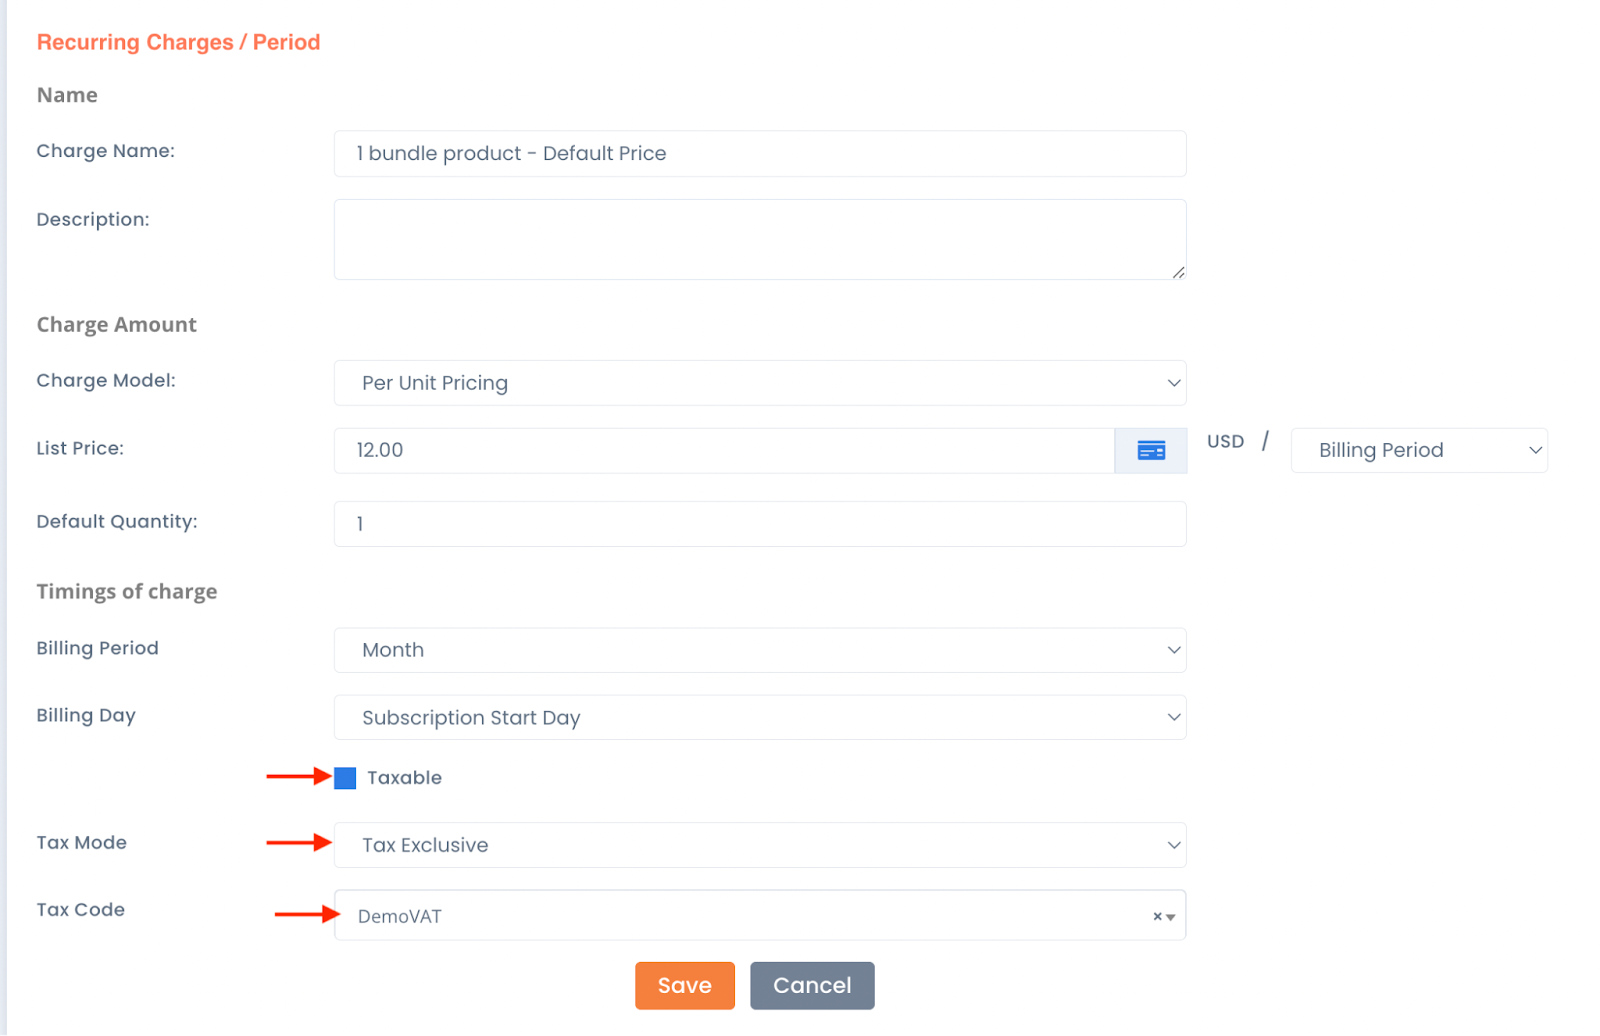Click the Tax Code DemoVAT combo box
The width and height of the screenshot is (1600, 1036).
[x=760, y=915]
